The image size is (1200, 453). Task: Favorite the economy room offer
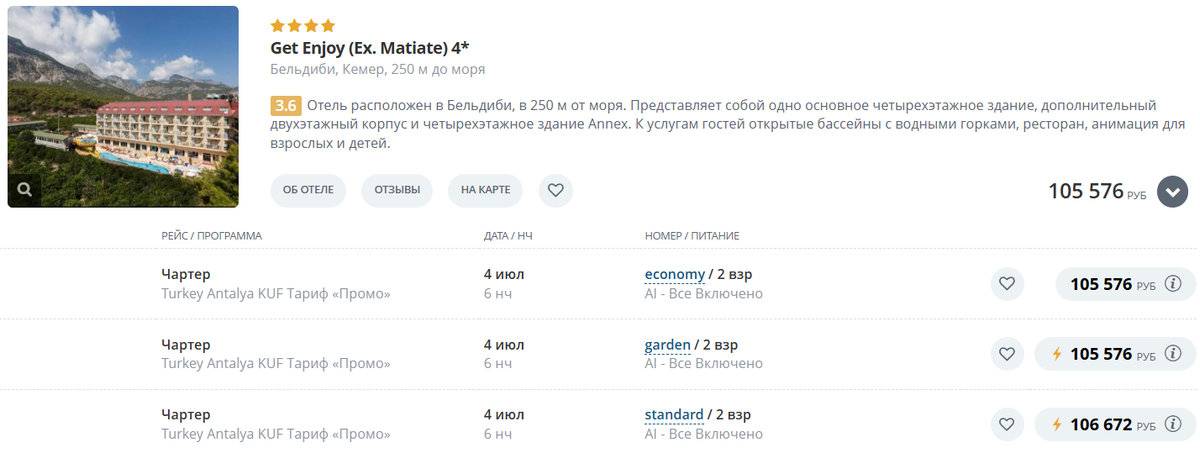pos(1008,284)
